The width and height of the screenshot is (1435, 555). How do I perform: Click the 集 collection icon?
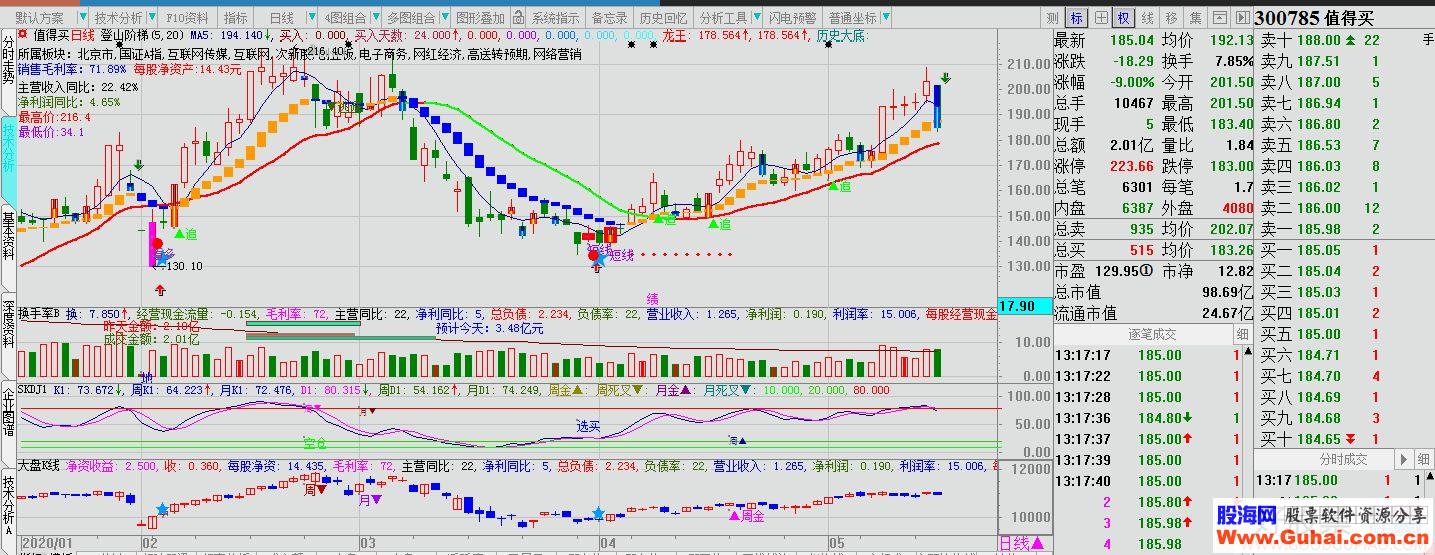1196,18
